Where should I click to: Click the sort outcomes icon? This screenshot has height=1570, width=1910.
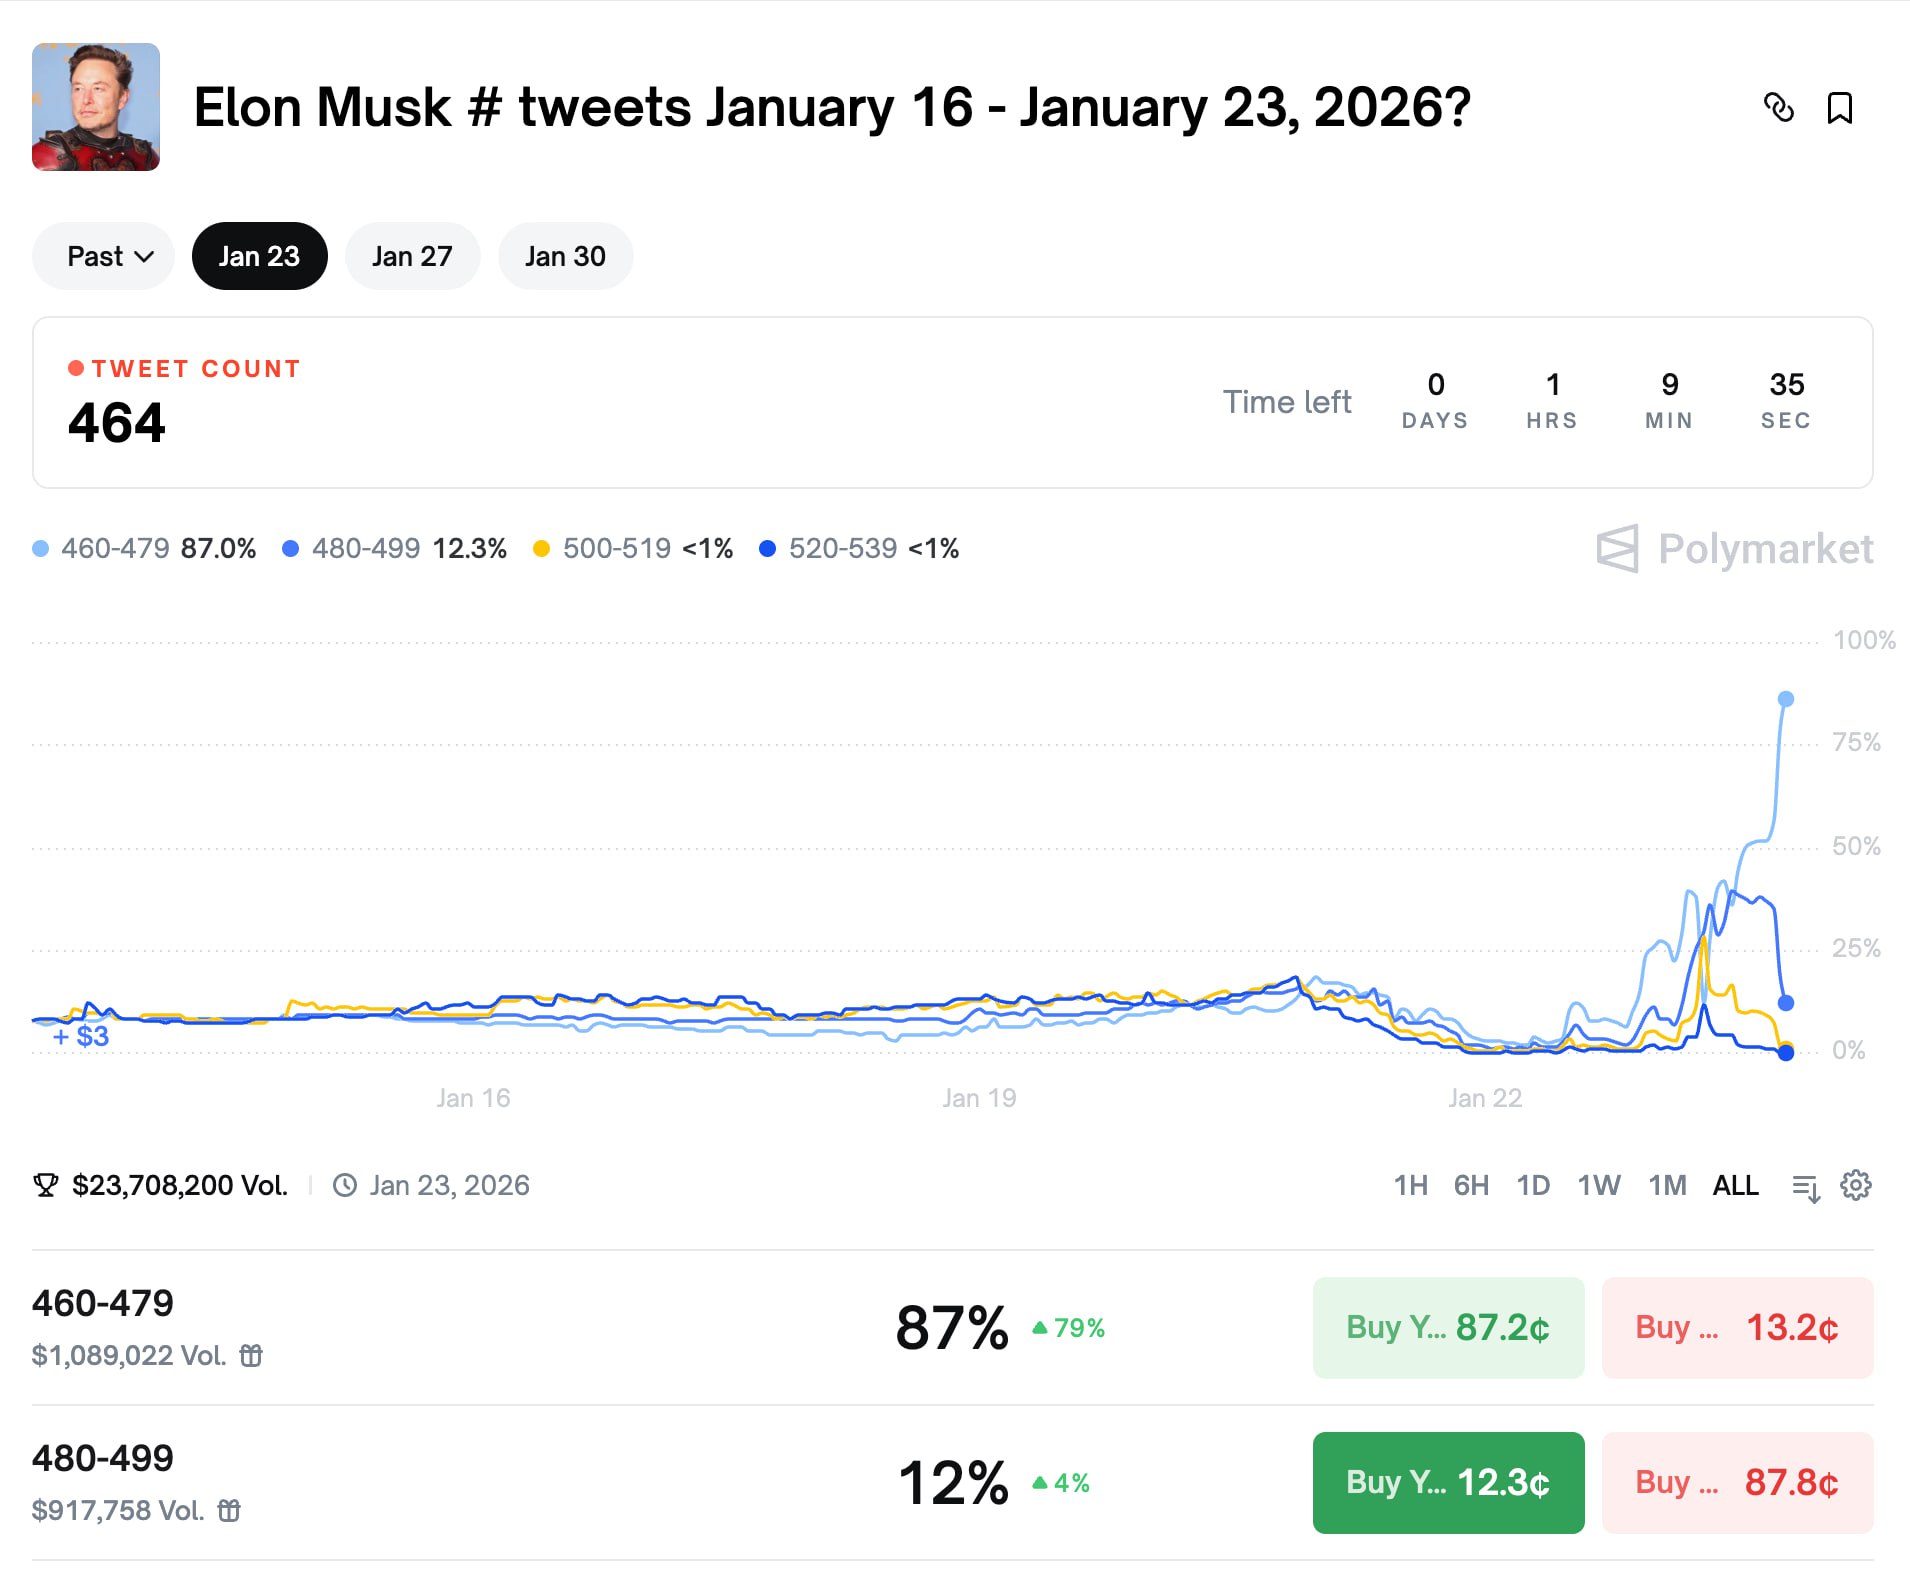coord(1805,1187)
